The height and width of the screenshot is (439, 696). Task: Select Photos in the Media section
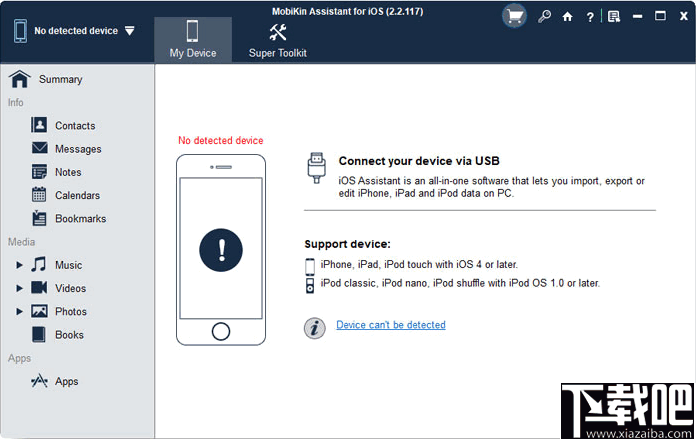tap(71, 312)
